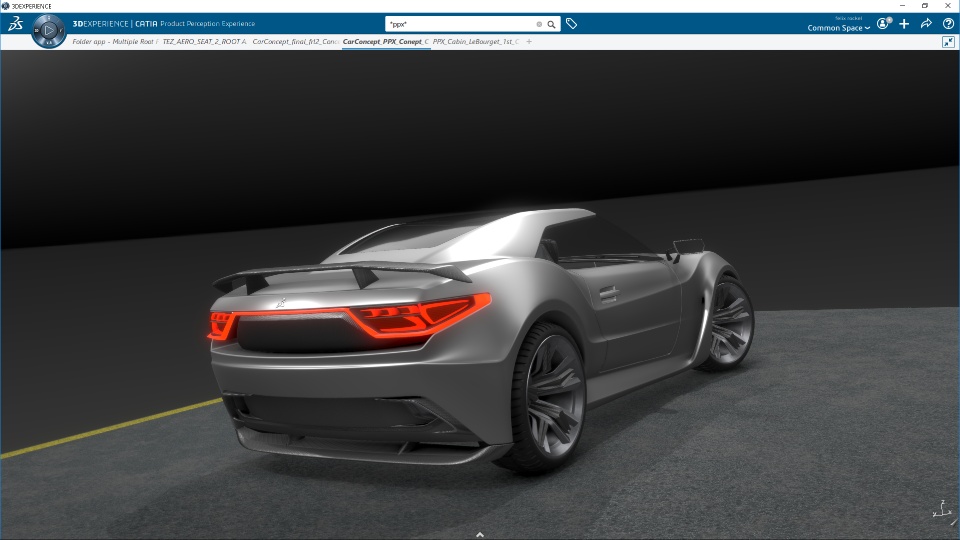Image resolution: width=960 pixels, height=540 pixels.
Task: Expand the bottom action bar chevron
Action: [x=480, y=534]
